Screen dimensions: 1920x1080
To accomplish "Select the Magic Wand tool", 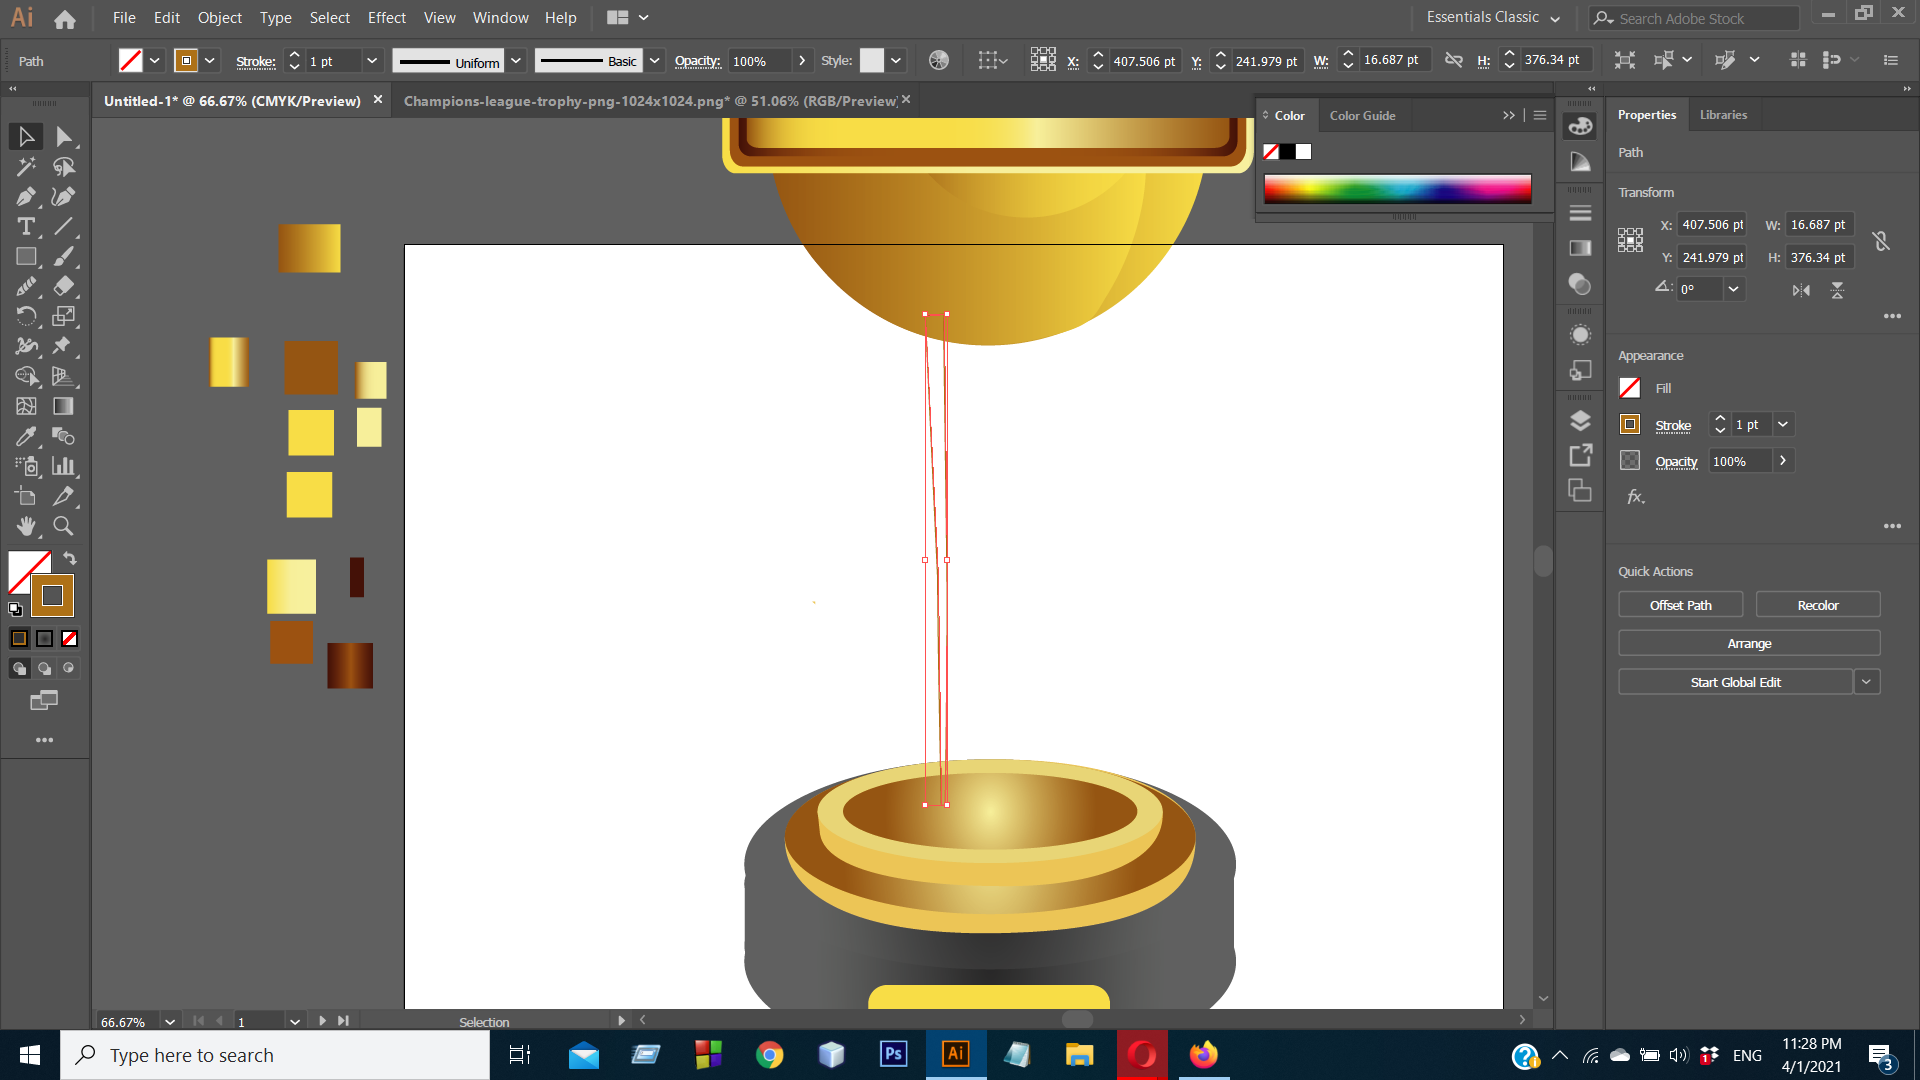I will pyautogui.click(x=26, y=167).
